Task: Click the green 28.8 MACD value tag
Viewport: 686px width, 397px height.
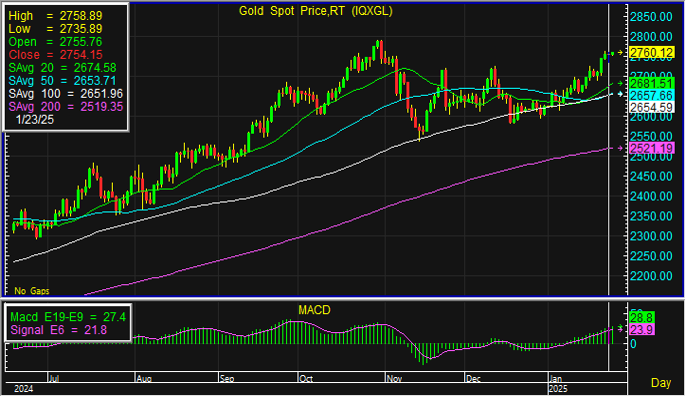Action: [641, 317]
